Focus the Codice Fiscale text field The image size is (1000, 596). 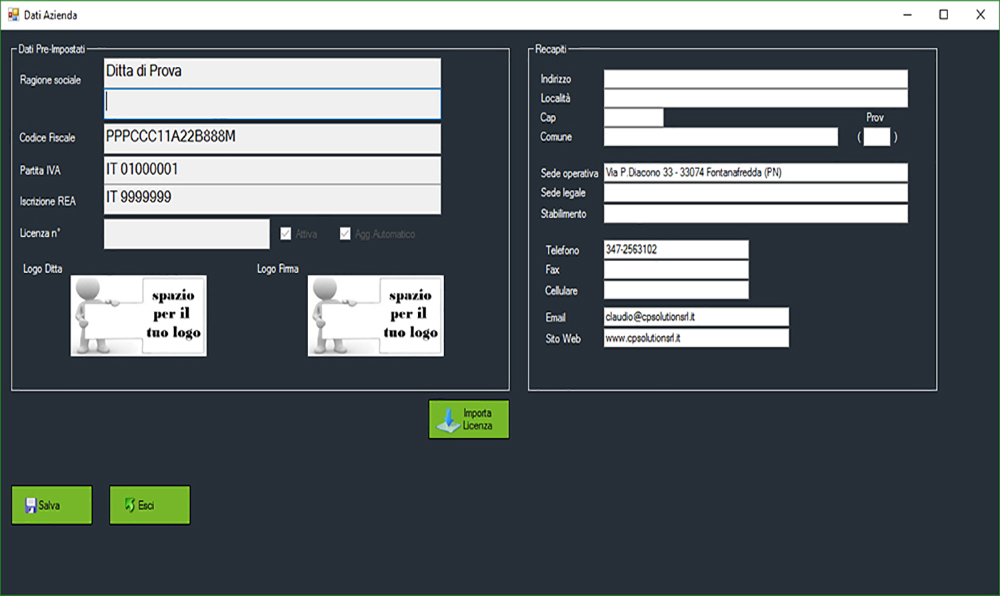click(271, 138)
